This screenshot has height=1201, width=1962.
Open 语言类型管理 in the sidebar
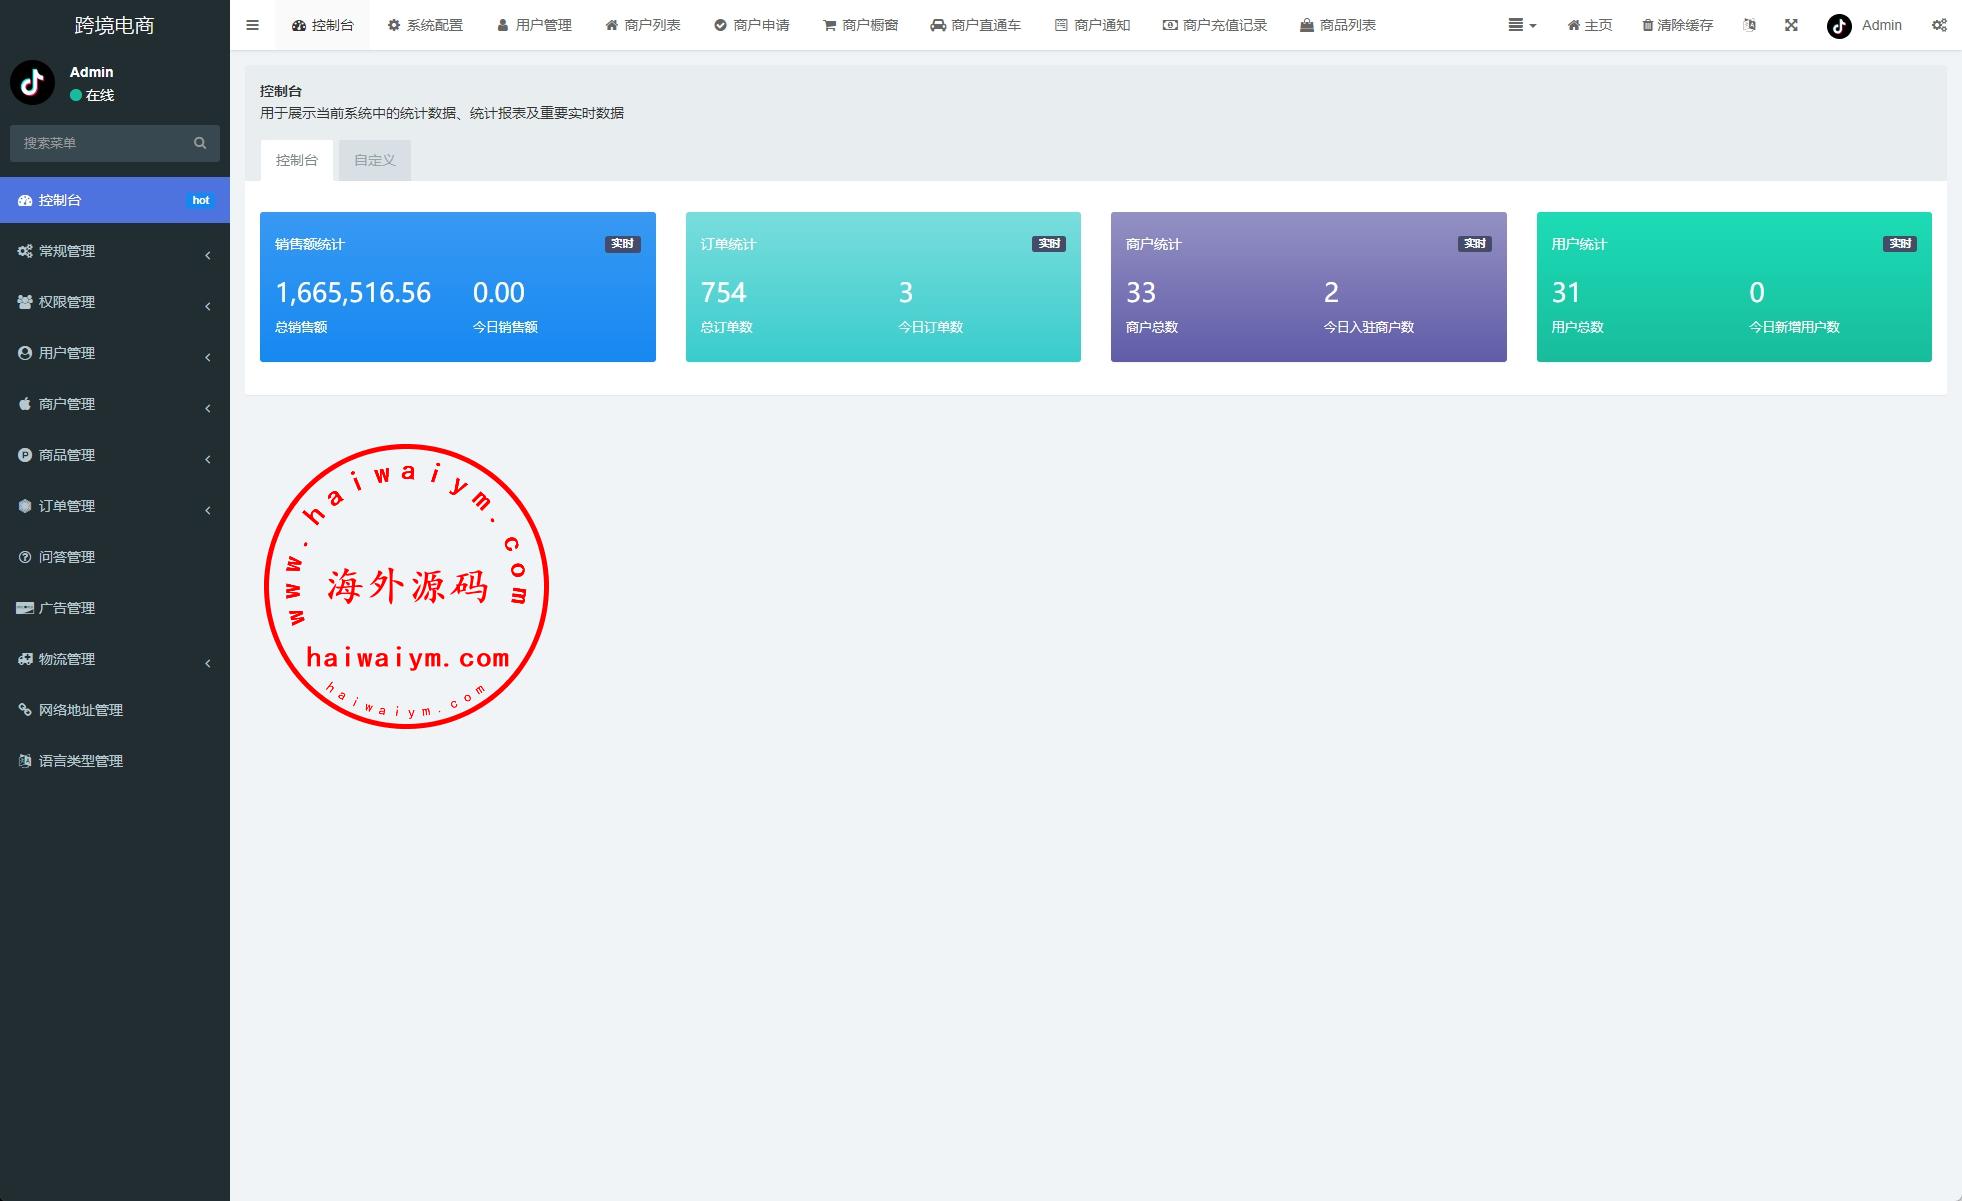(80, 761)
